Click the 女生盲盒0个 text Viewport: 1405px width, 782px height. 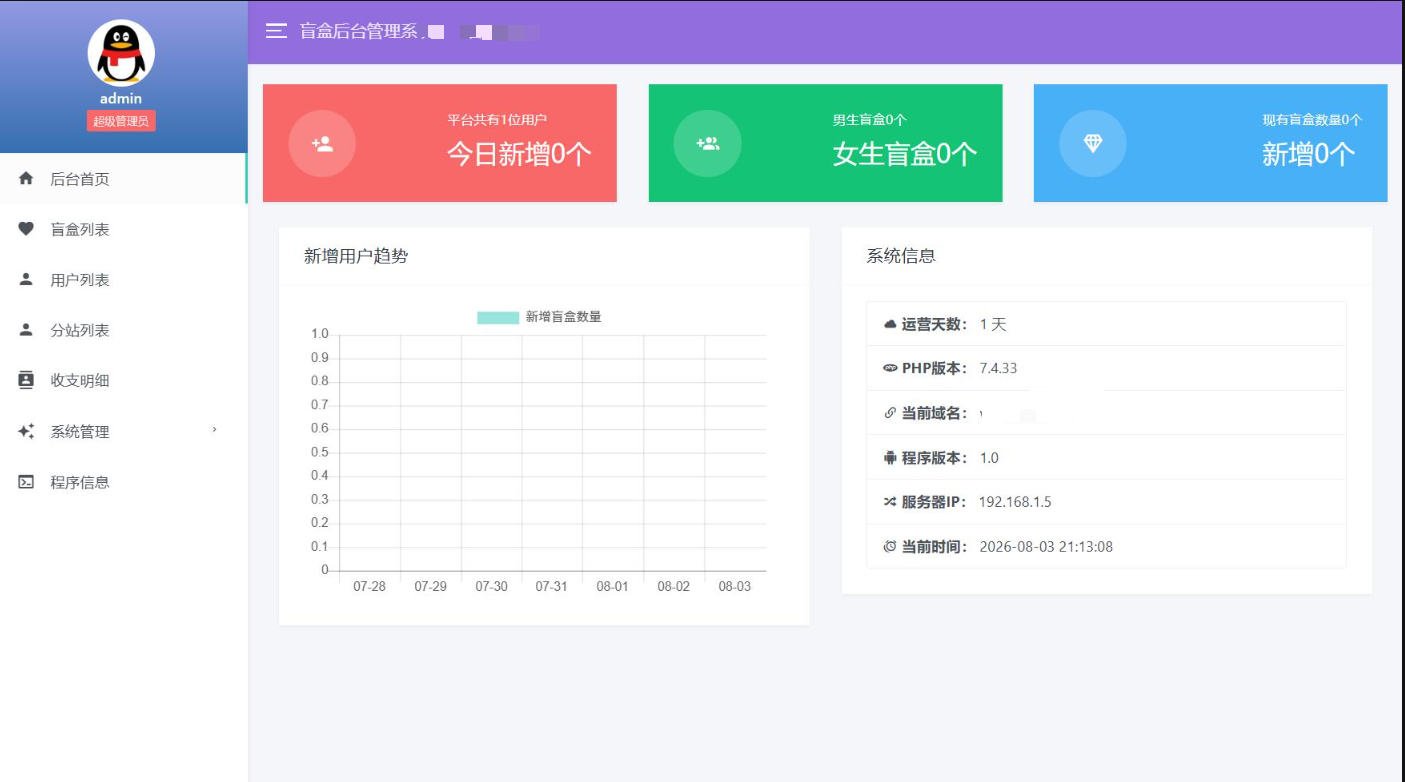[905, 154]
